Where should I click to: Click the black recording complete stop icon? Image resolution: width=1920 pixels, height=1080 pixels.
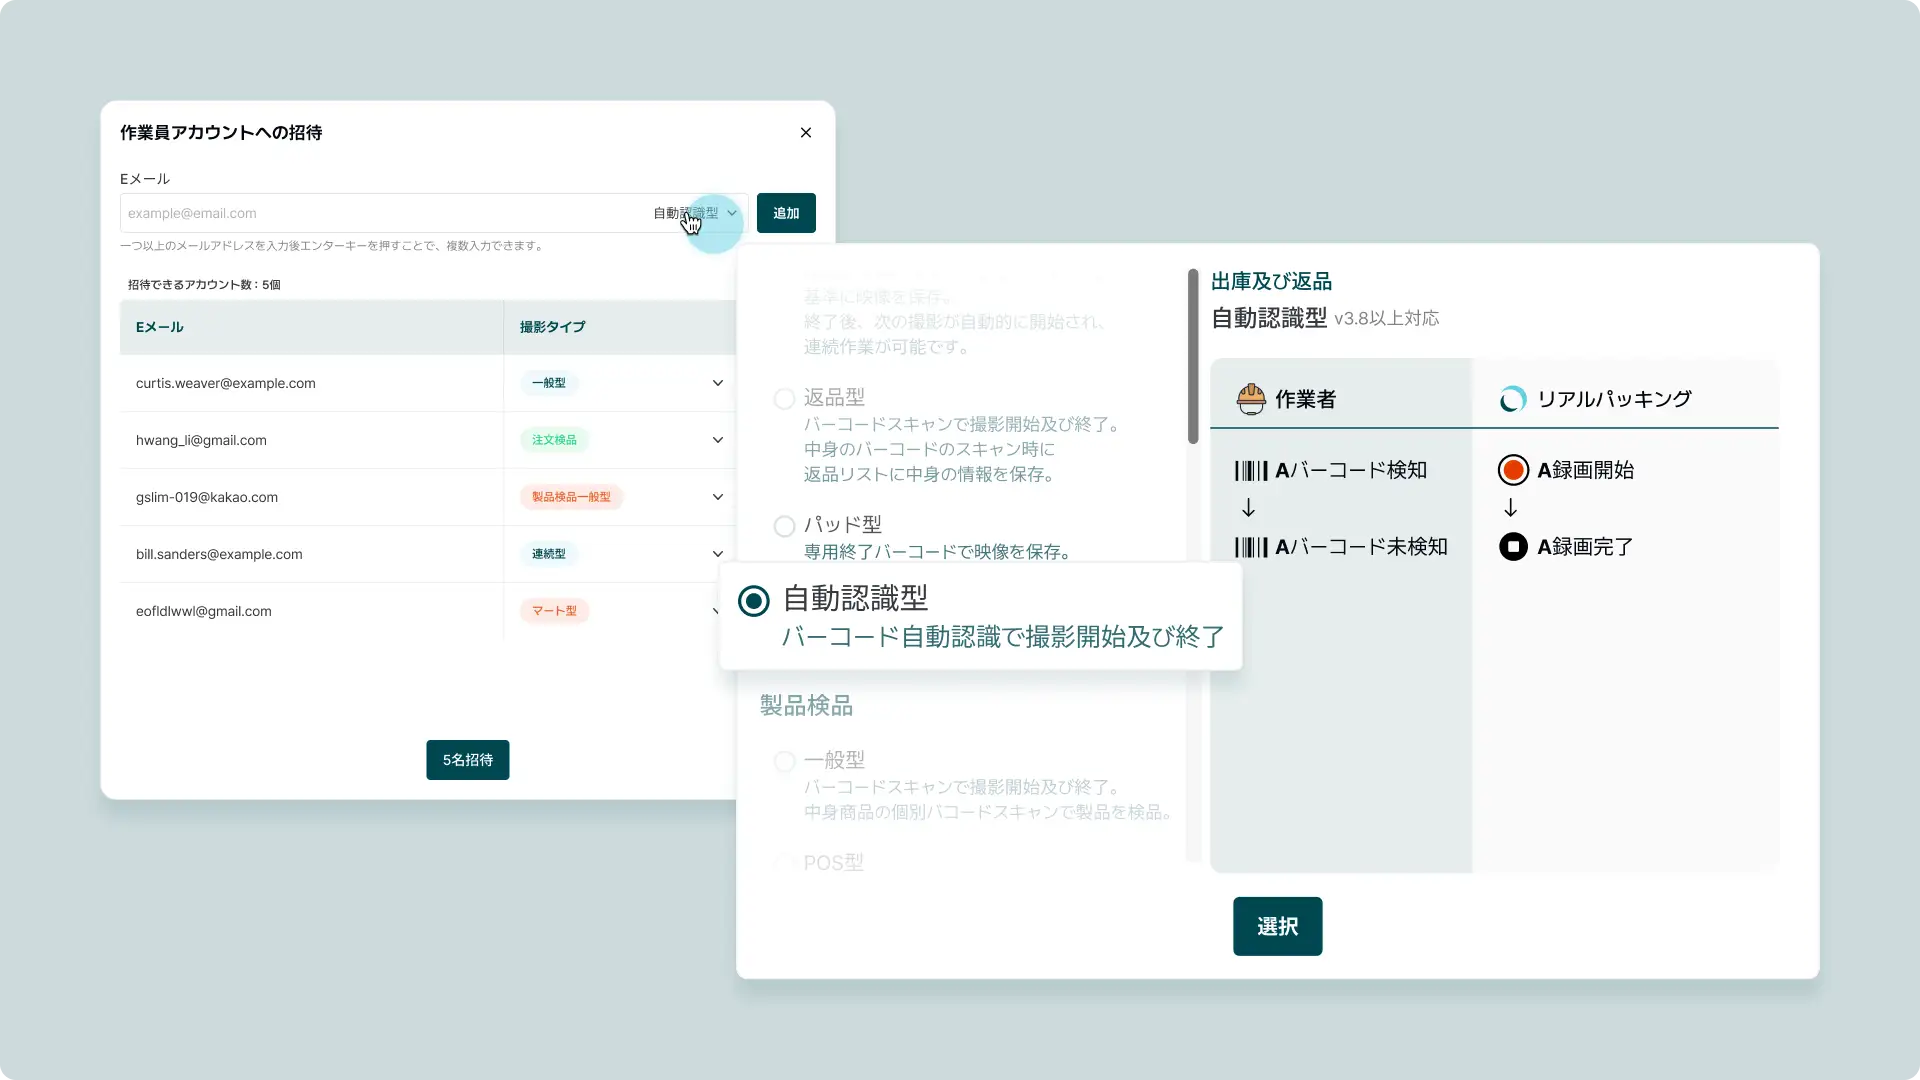[1513, 547]
